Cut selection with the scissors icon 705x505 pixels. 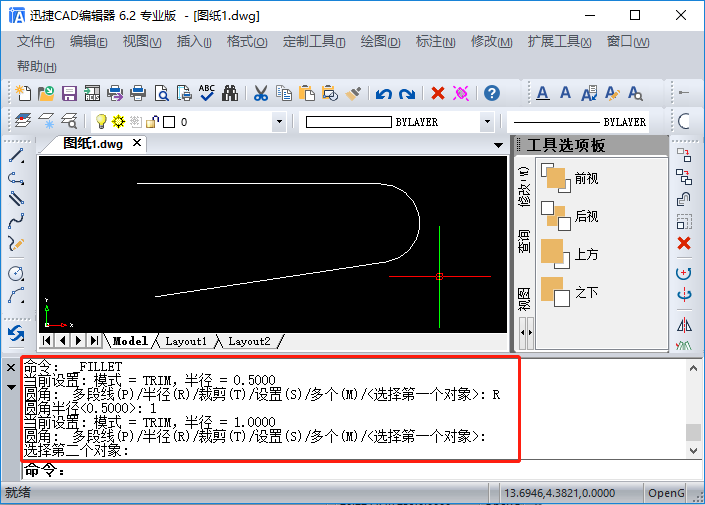pyautogui.click(x=261, y=94)
